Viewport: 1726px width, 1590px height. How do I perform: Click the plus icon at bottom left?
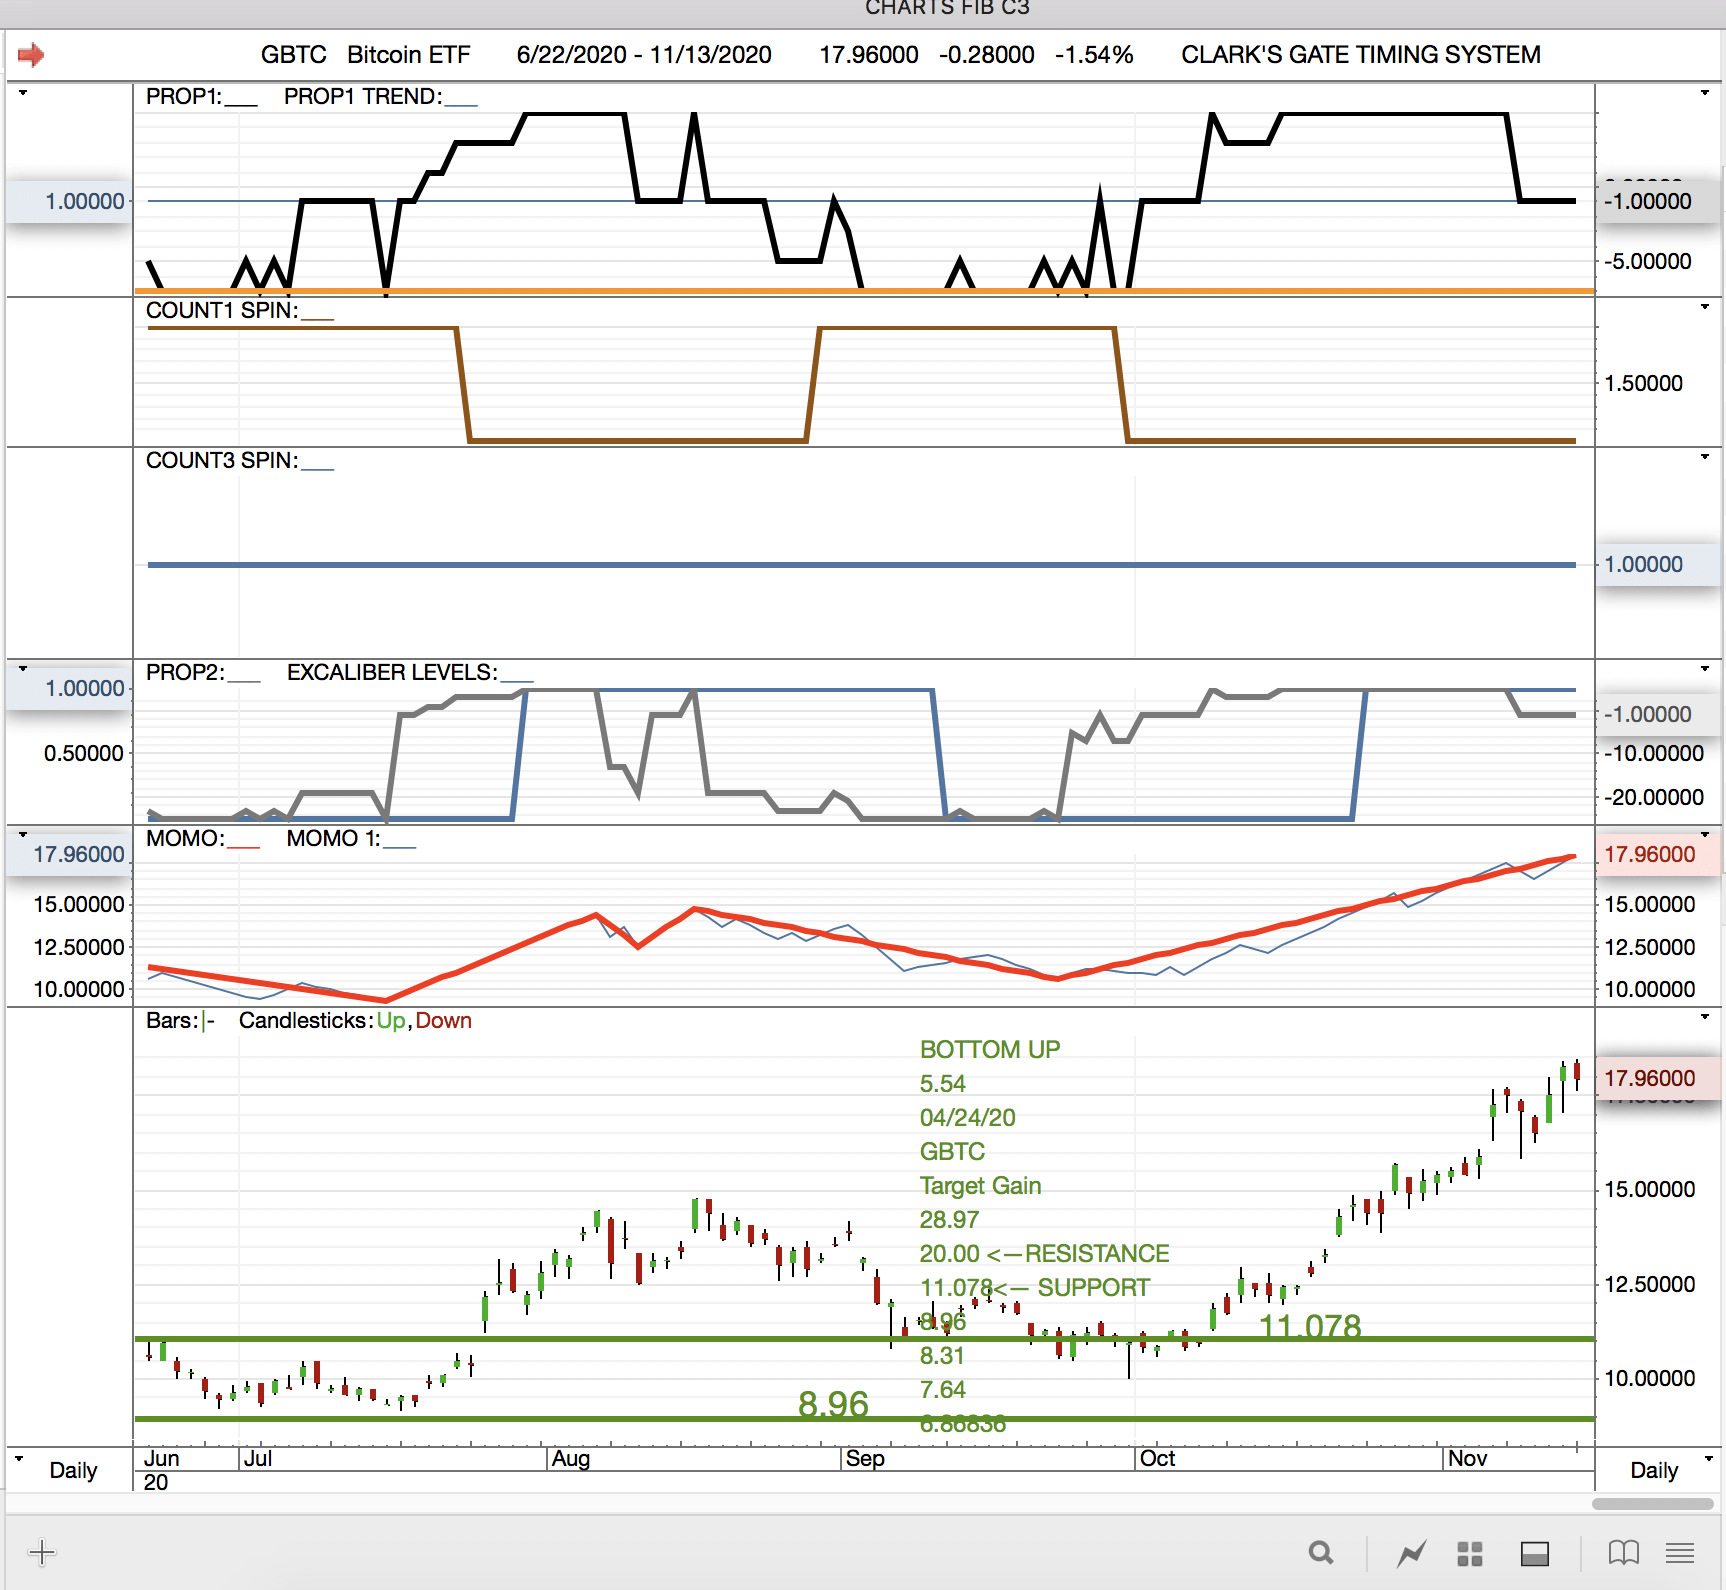click(x=42, y=1552)
